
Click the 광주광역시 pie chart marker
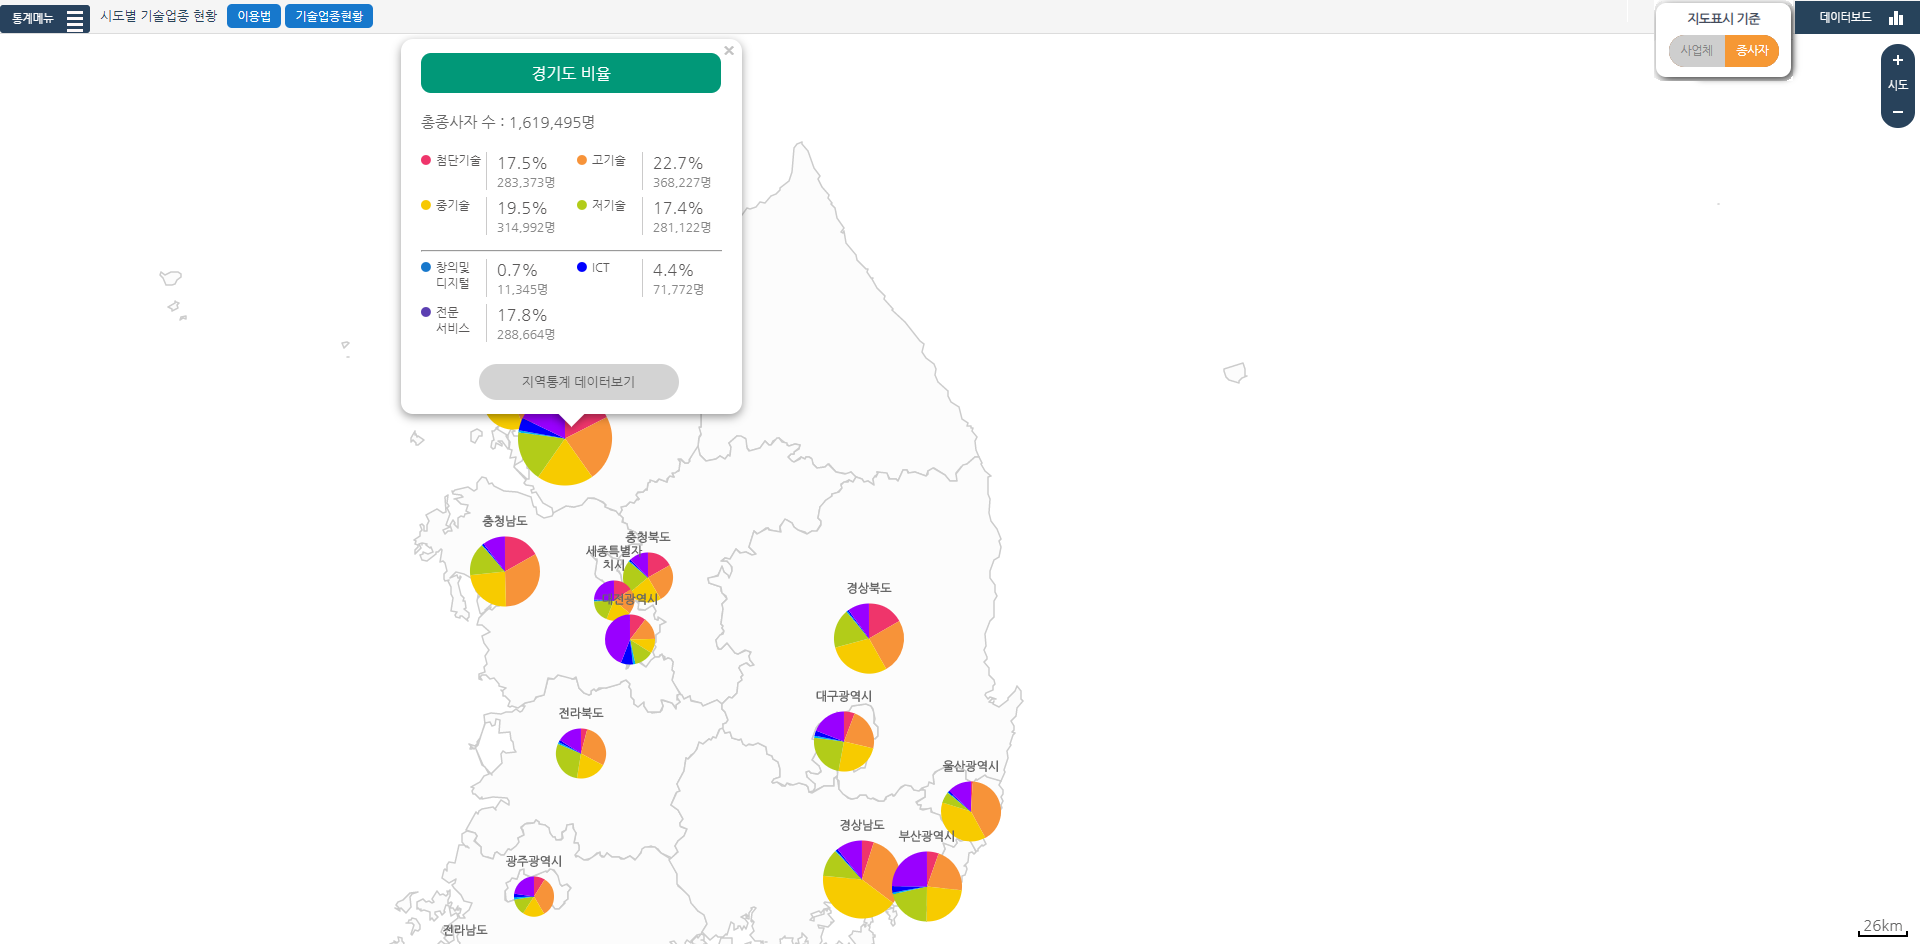click(534, 896)
